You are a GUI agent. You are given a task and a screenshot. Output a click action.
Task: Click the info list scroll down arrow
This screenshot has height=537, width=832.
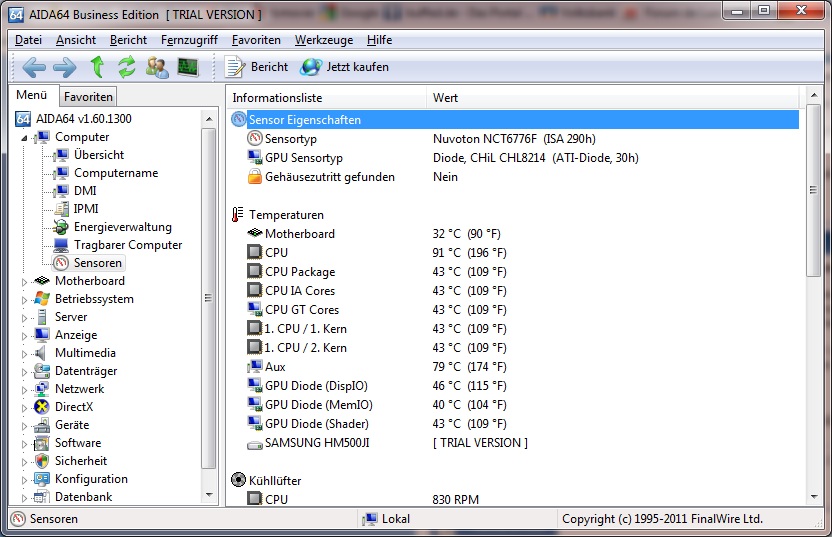[x=814, y=497]
